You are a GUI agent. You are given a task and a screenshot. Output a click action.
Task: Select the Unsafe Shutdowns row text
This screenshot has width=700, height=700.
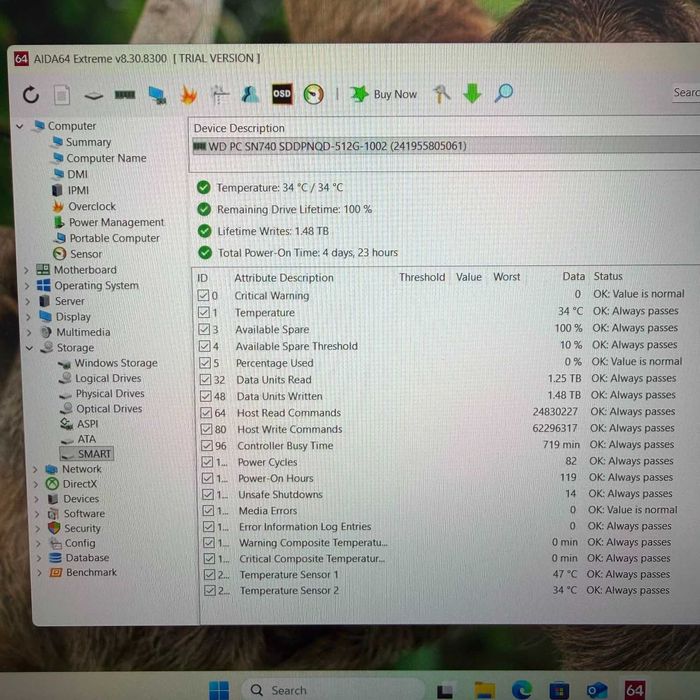point(280,495)
